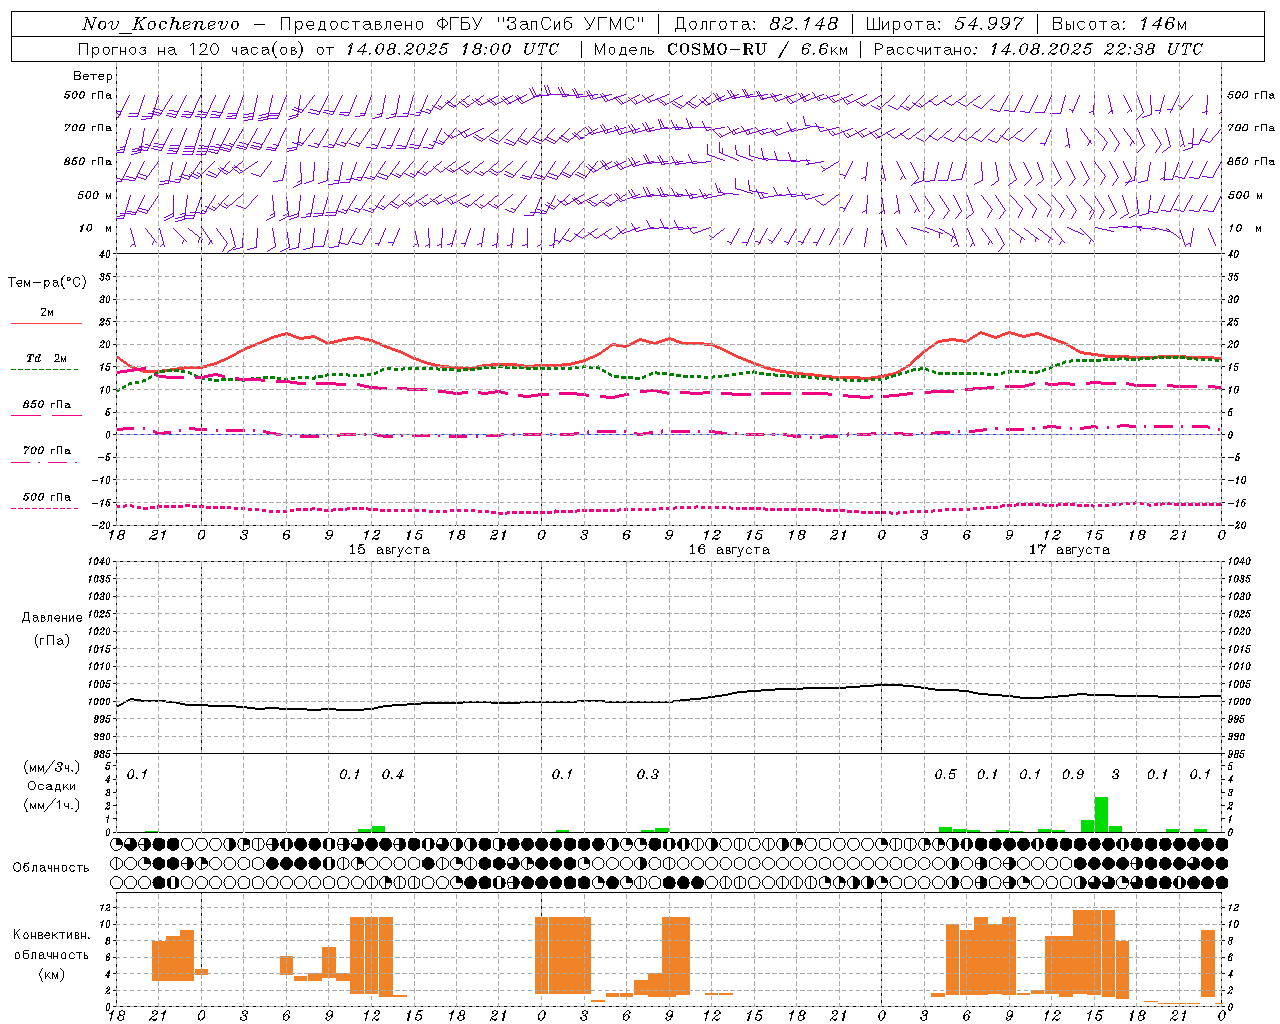Click the 0.4 three-hour precipitation value
The width and height of the screenshot is (1280, 1024).
393,775
